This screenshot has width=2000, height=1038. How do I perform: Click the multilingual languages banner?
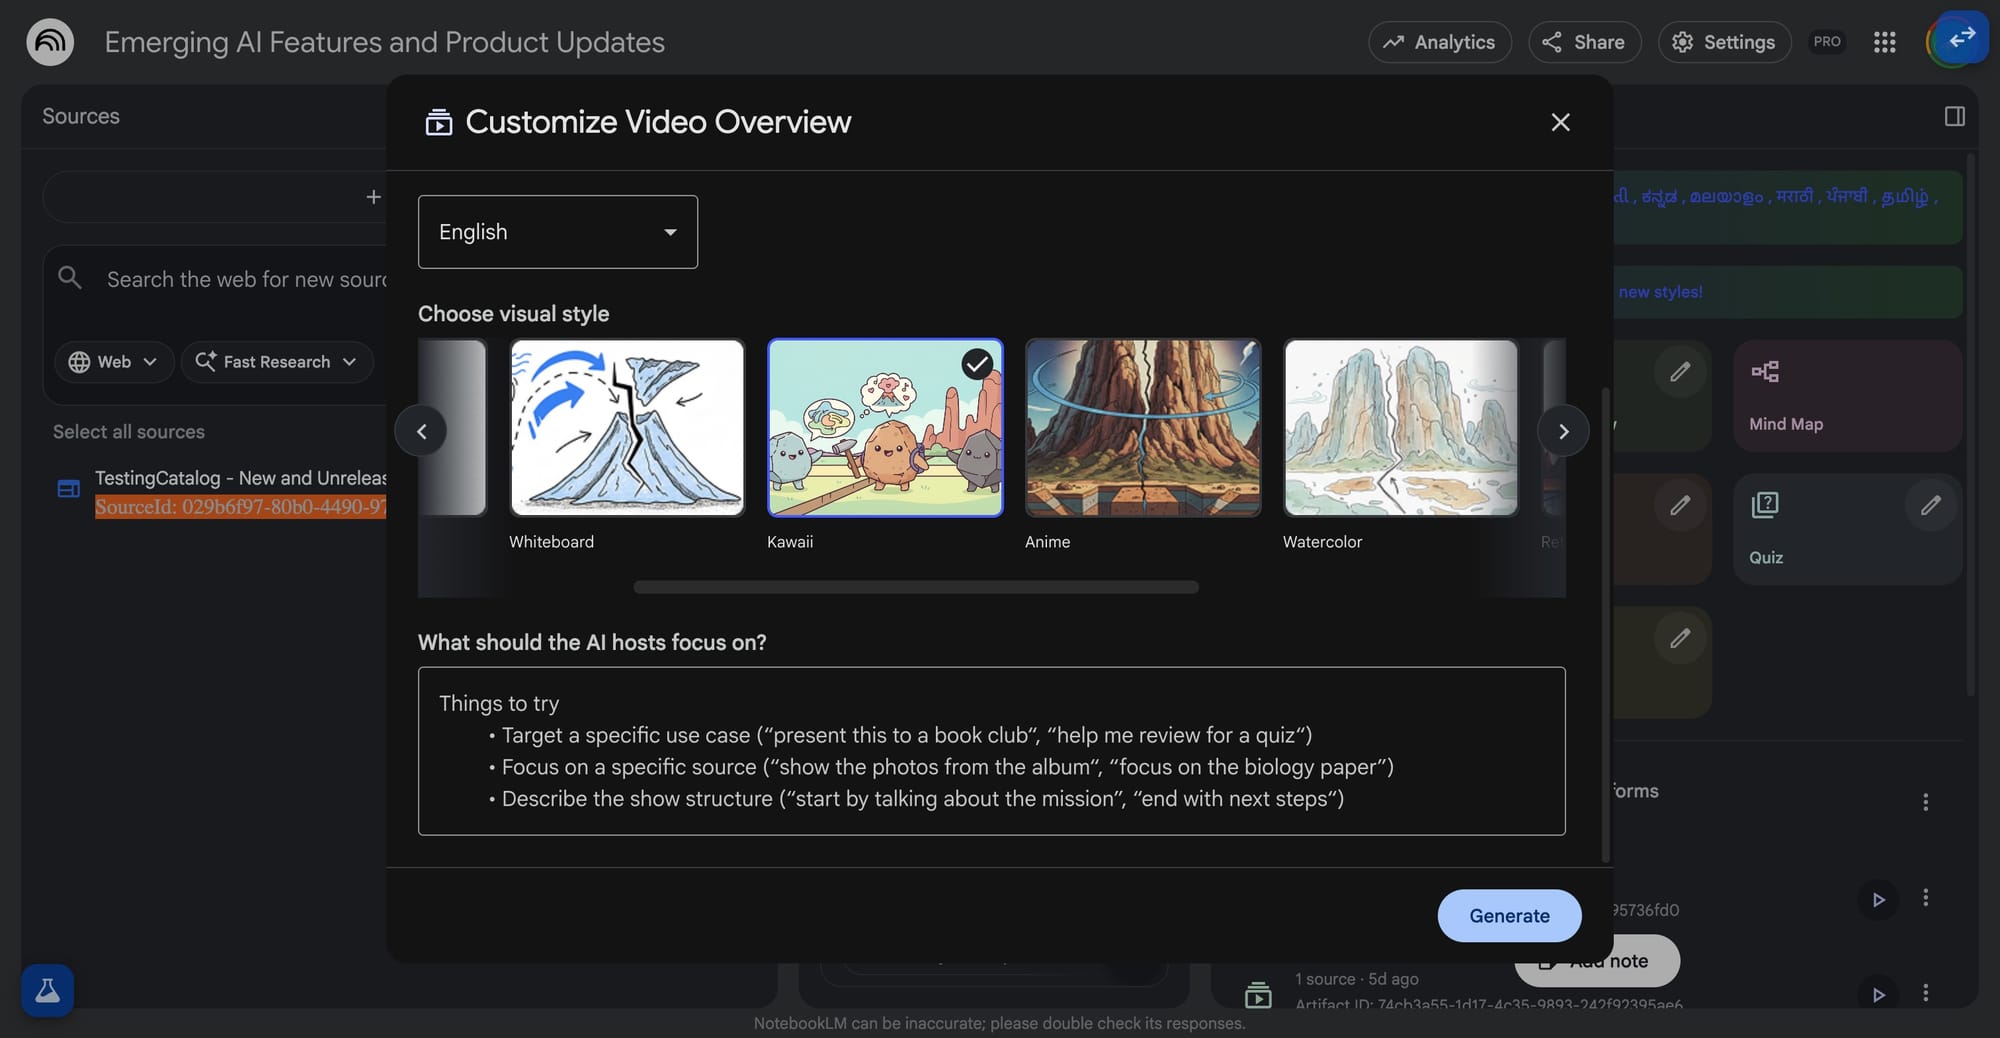(1788, 208)
